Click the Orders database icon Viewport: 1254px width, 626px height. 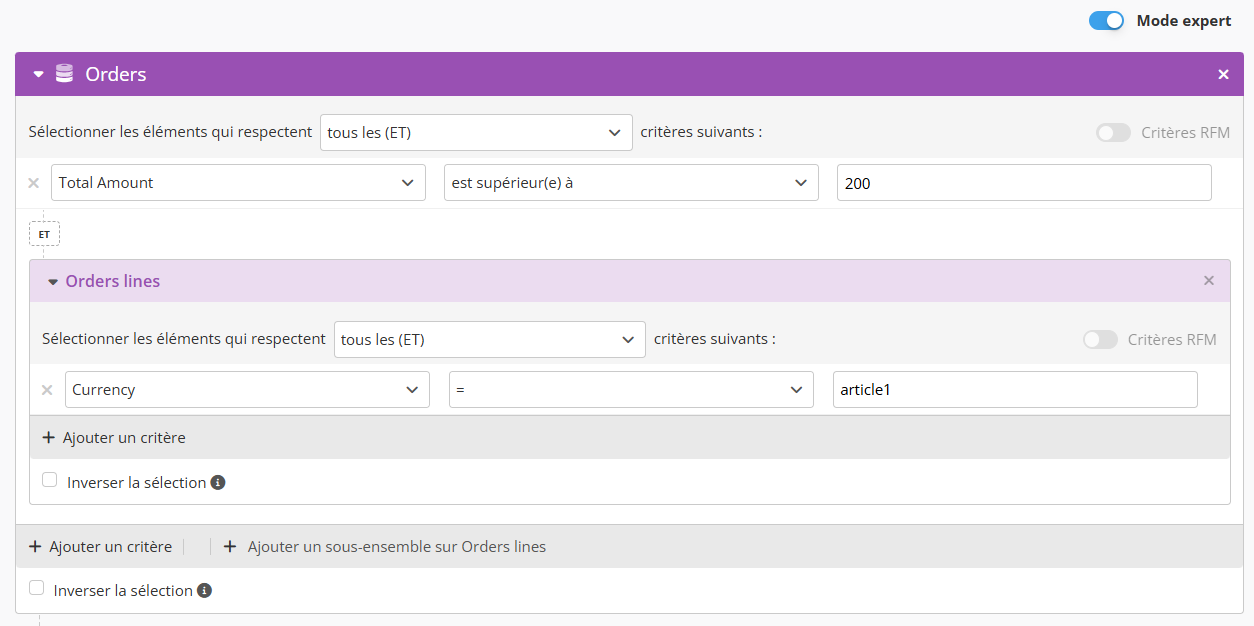64,74
